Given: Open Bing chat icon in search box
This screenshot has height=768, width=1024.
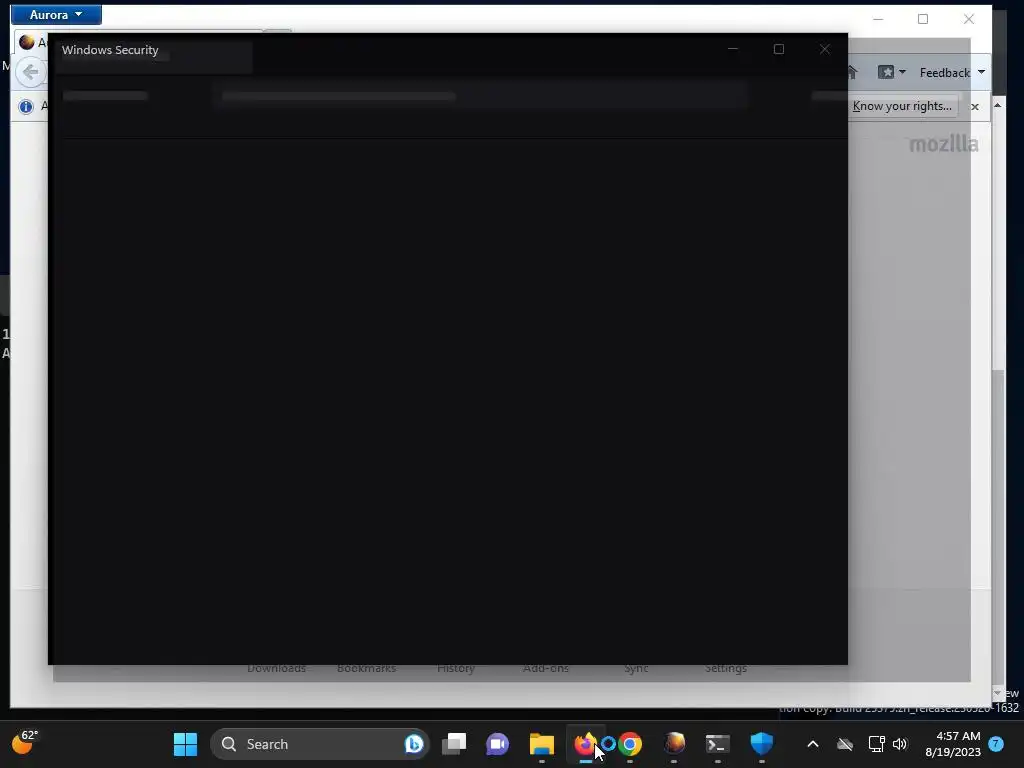Looking at the screenshot, I should 413,744.
